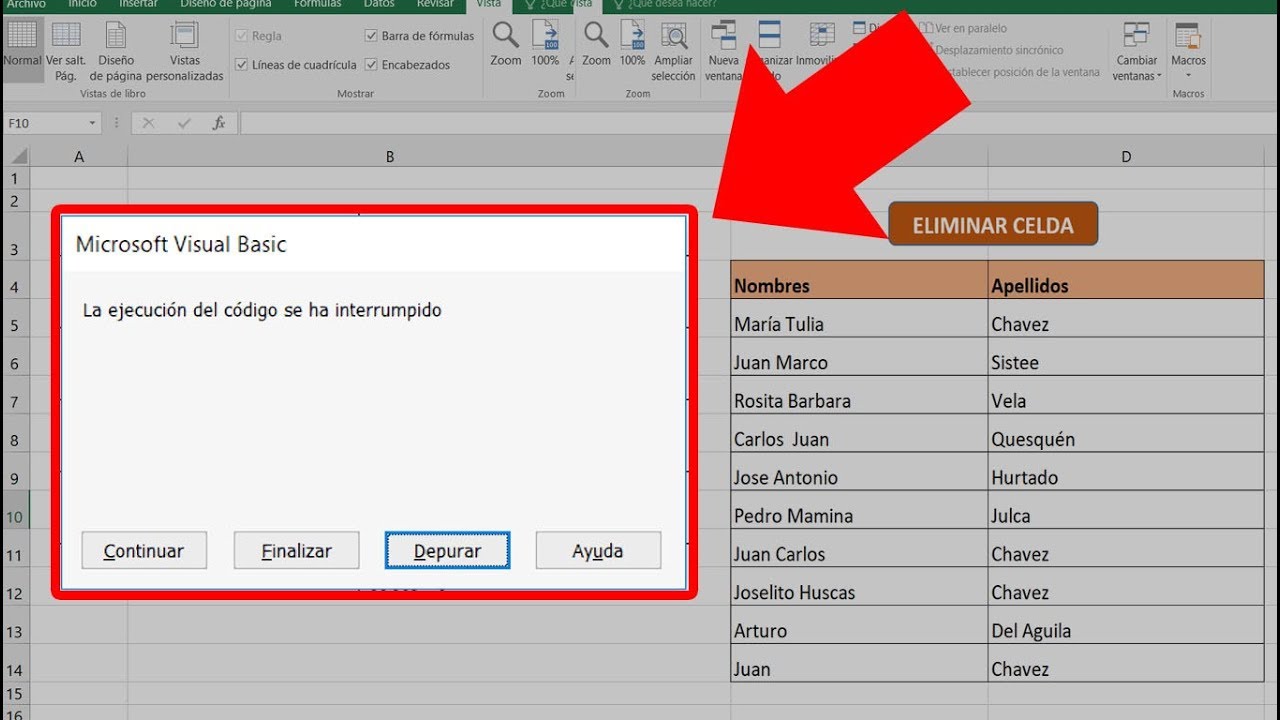Open Vistas personalizadas custom views
Image resolution: width=1280 pixels, height=720 pixels.
tap(185, 51)
